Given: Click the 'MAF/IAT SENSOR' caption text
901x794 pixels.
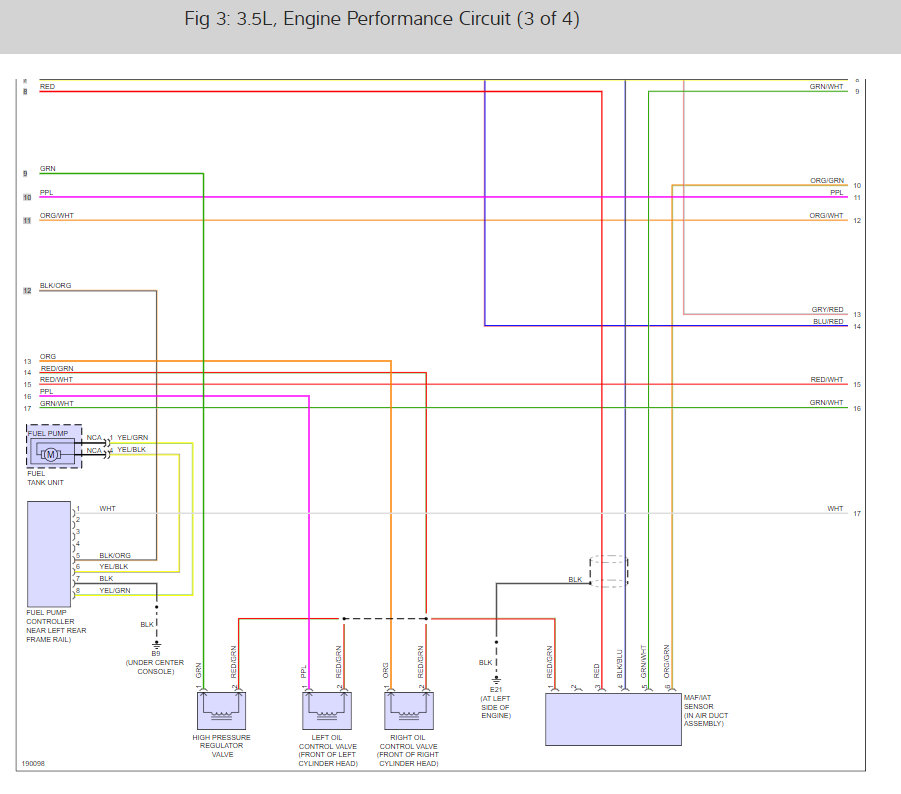Looking at the screenshot, I should pyautogui.click(x=706, y=711).
